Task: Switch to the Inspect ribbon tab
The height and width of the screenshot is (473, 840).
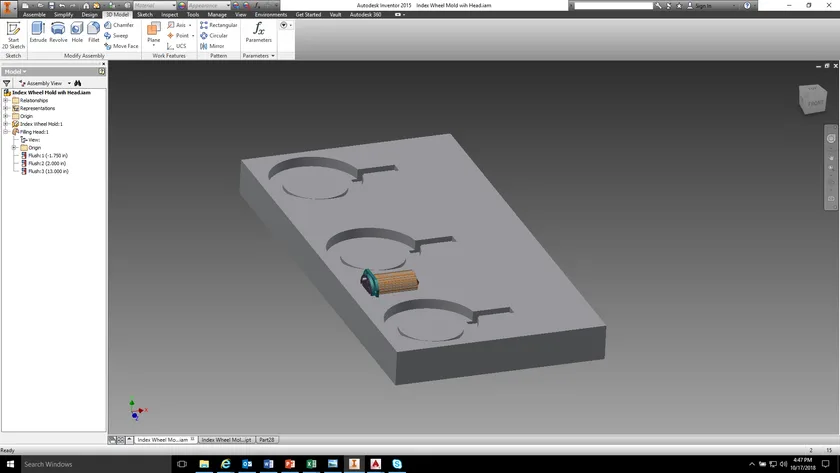Action: click(x=169, y=14)
